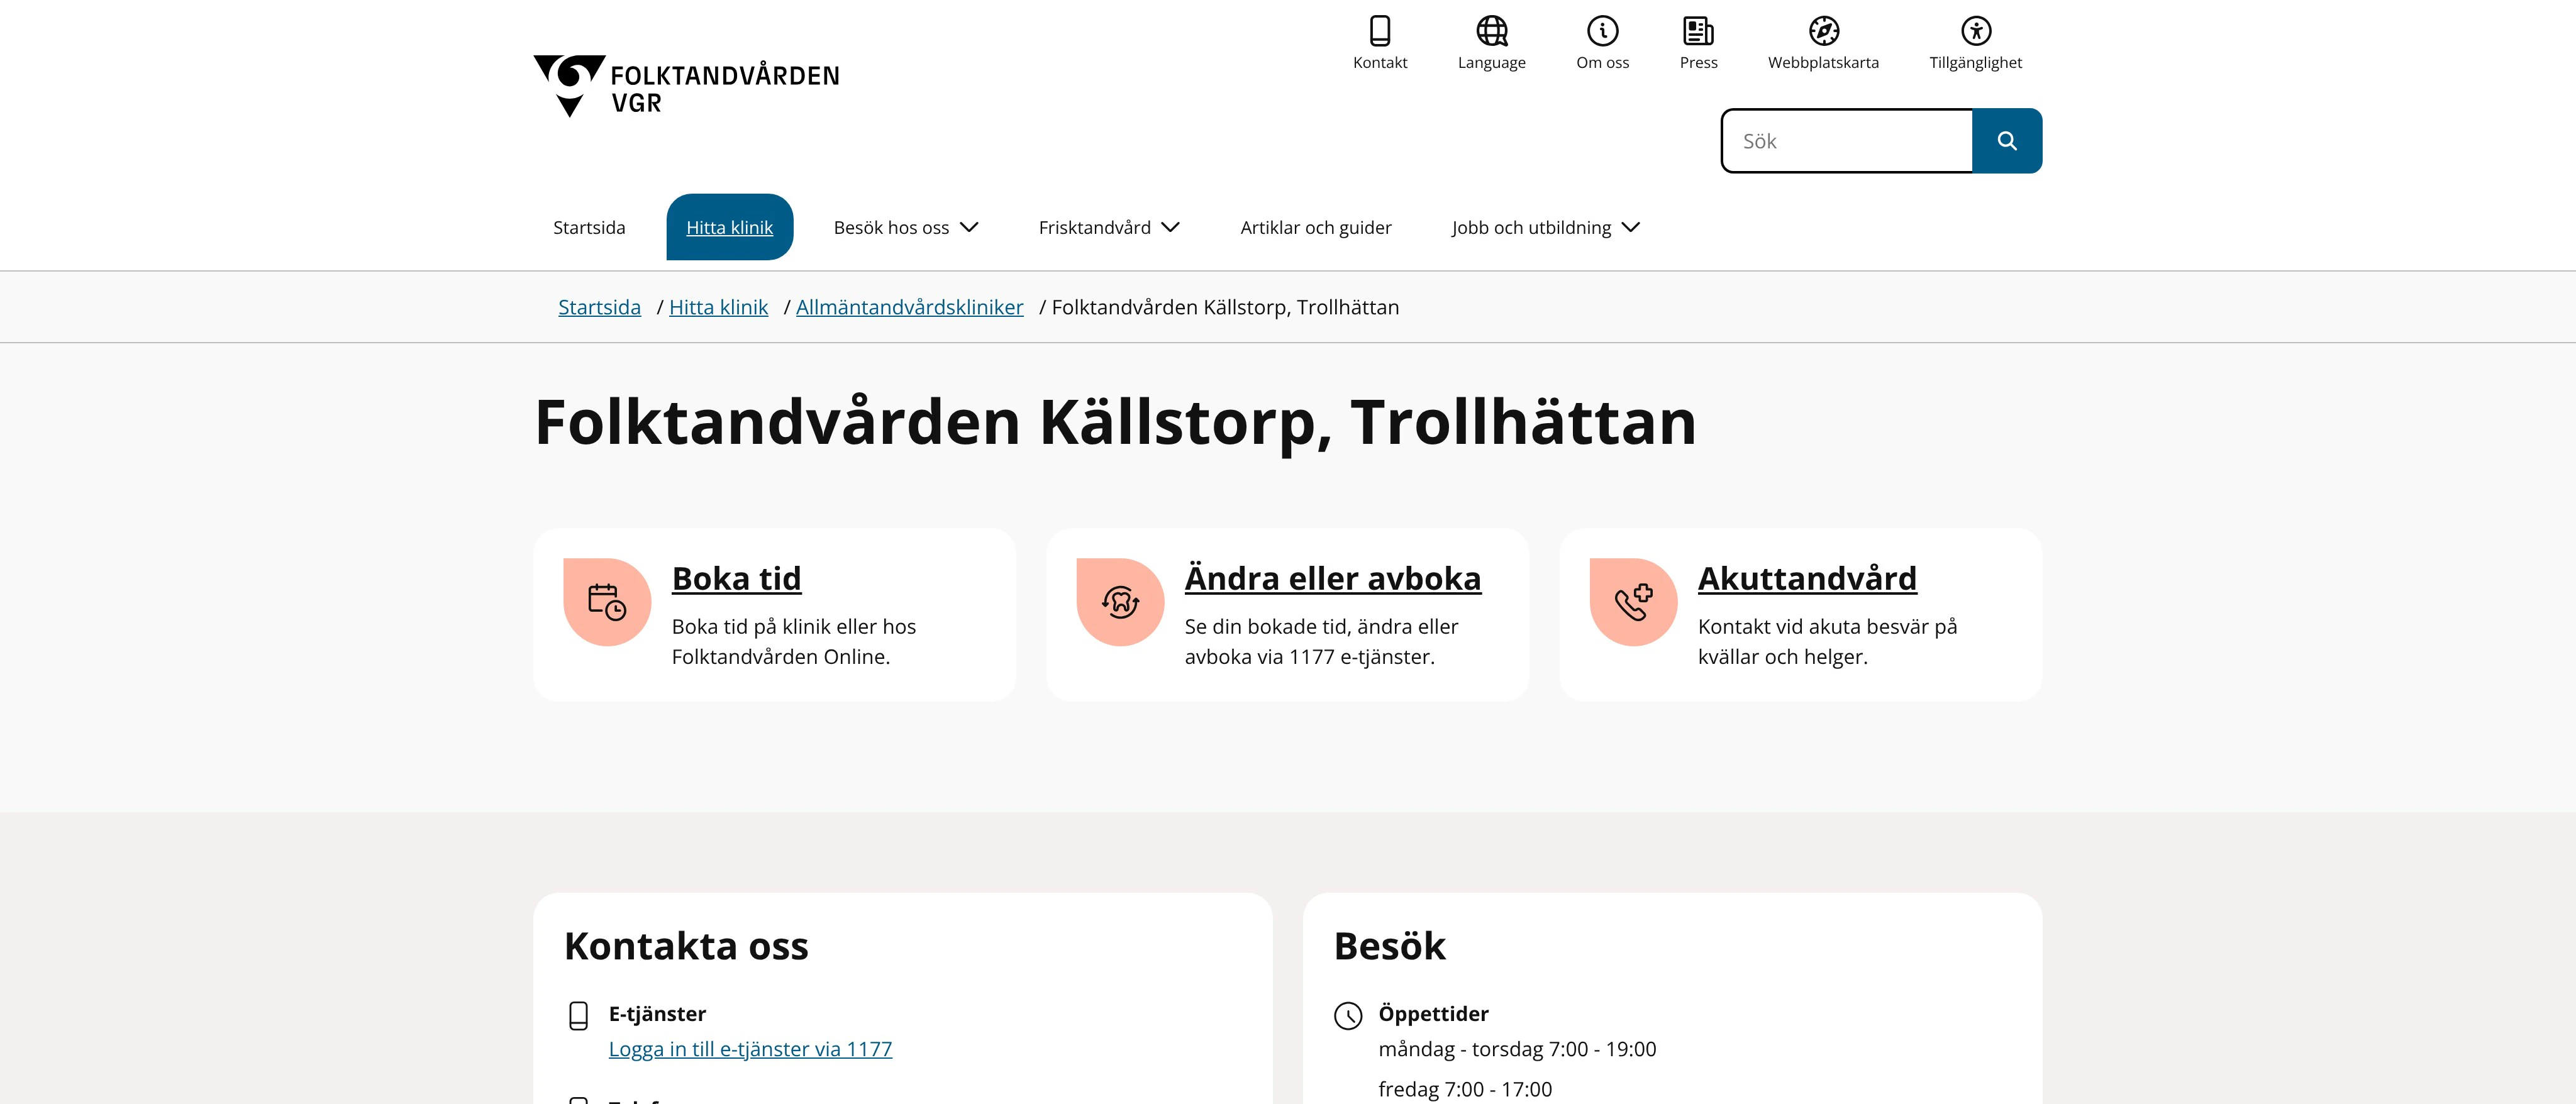Open Besök hos oss nav label
The height and width of the screenshot is (1104, 2576).
click(891, 227)
